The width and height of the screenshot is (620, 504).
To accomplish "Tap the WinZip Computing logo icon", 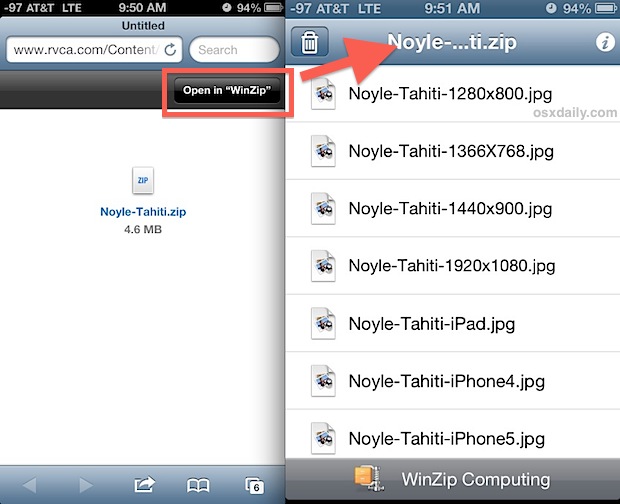I will coord(368,479).
